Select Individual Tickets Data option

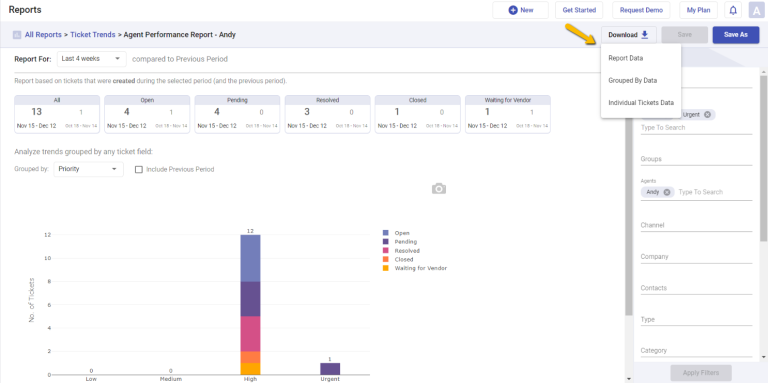641,103
